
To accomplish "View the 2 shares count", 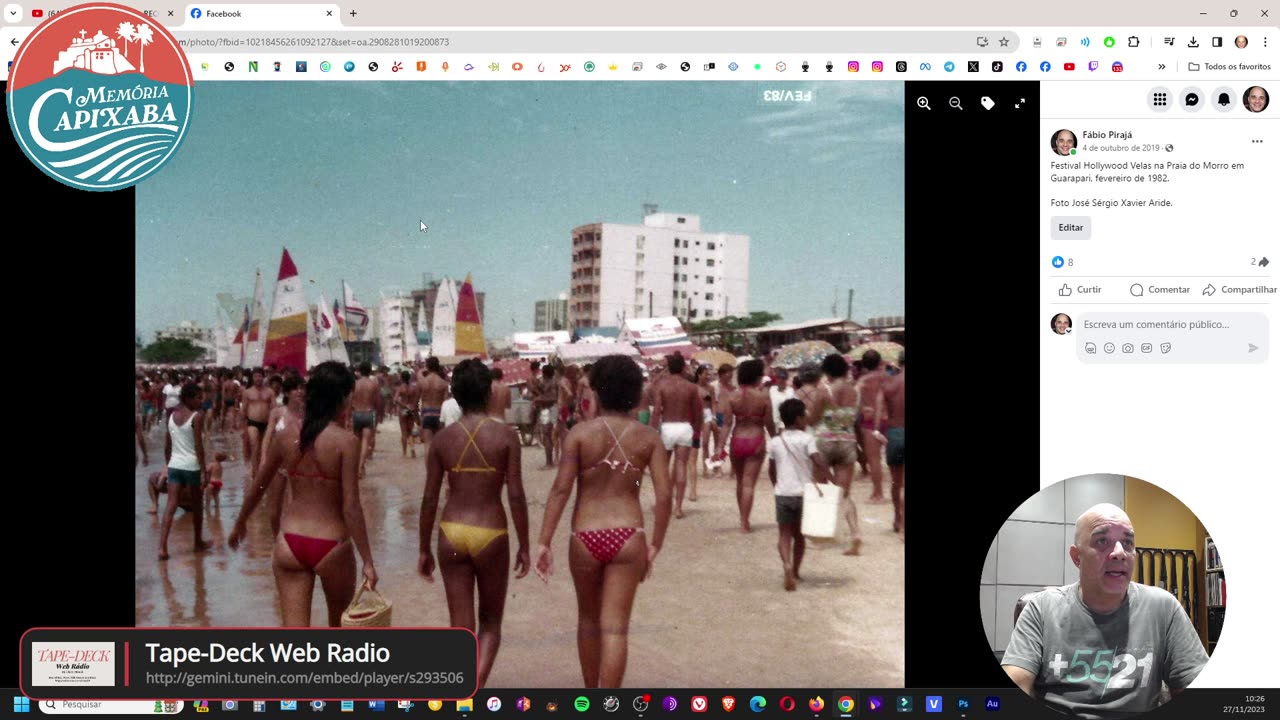I will 1259,262.
